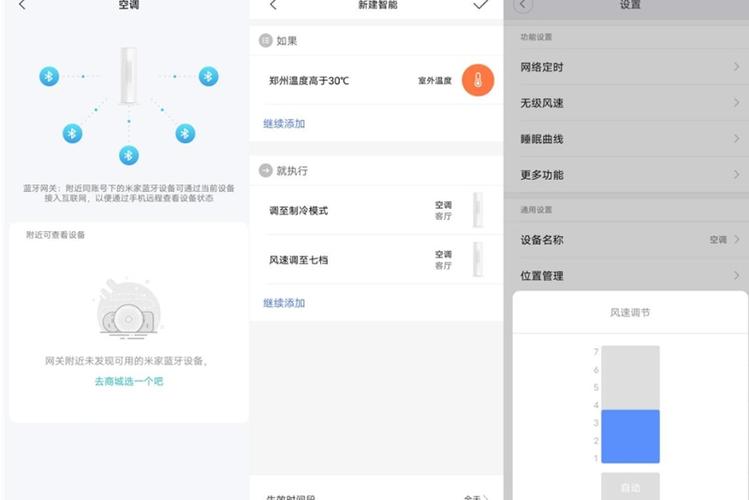Expand the 更多功能 row chevron
Viewport: 749px width, 500px height.
tap(737, 175)
